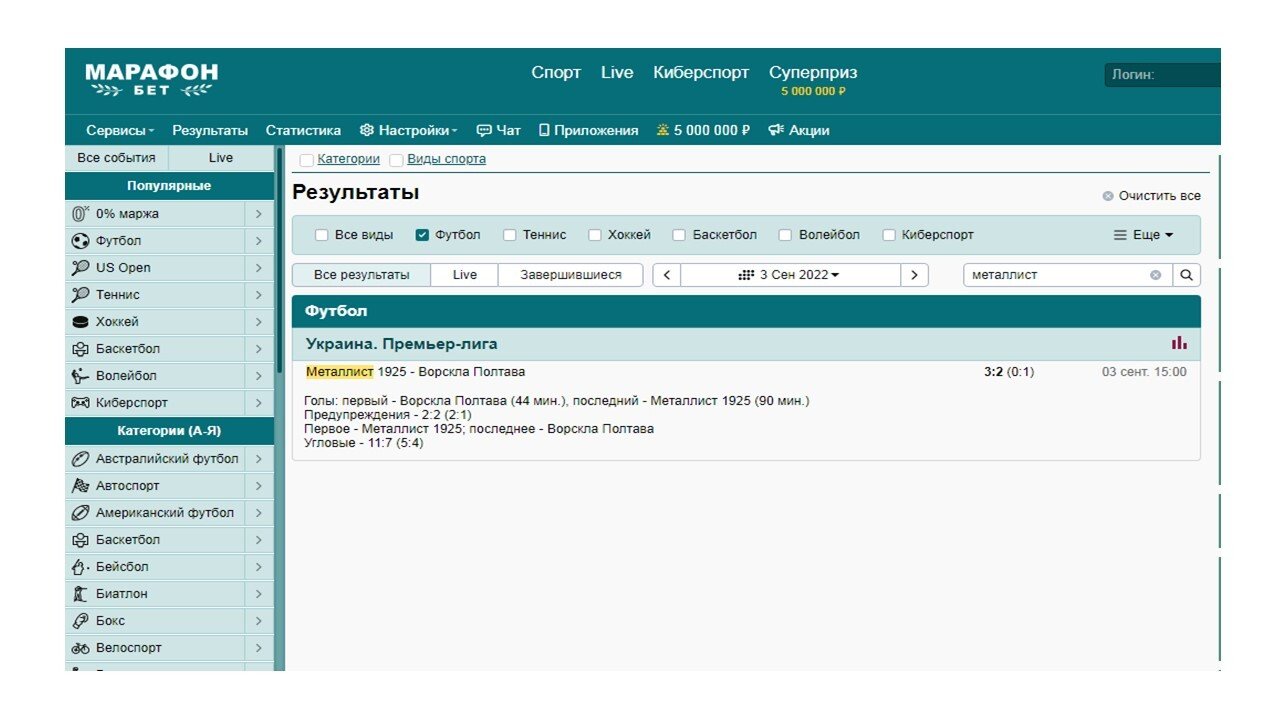Click the Marathon Bet logo
The width and height of the screenshot is (1280, 720).
point(151,81)
